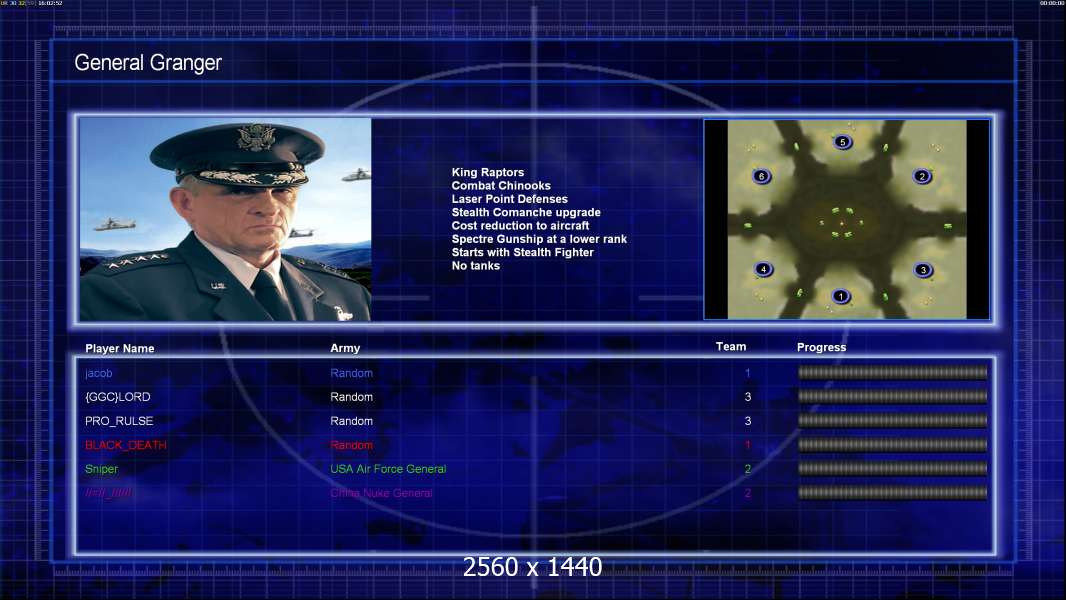Choose start position marker 5 on map
The image size is (1066, 600).
pos(842,142)
